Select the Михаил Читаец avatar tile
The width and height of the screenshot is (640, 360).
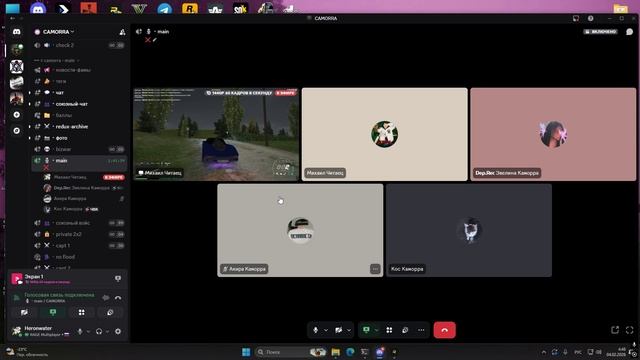(x=384, y=134)
